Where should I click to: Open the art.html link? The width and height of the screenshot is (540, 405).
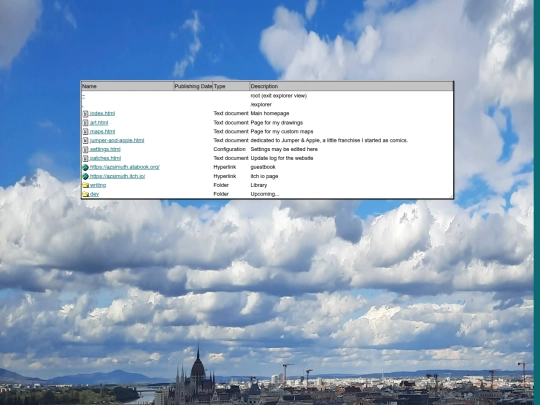(x=99, y=123)
